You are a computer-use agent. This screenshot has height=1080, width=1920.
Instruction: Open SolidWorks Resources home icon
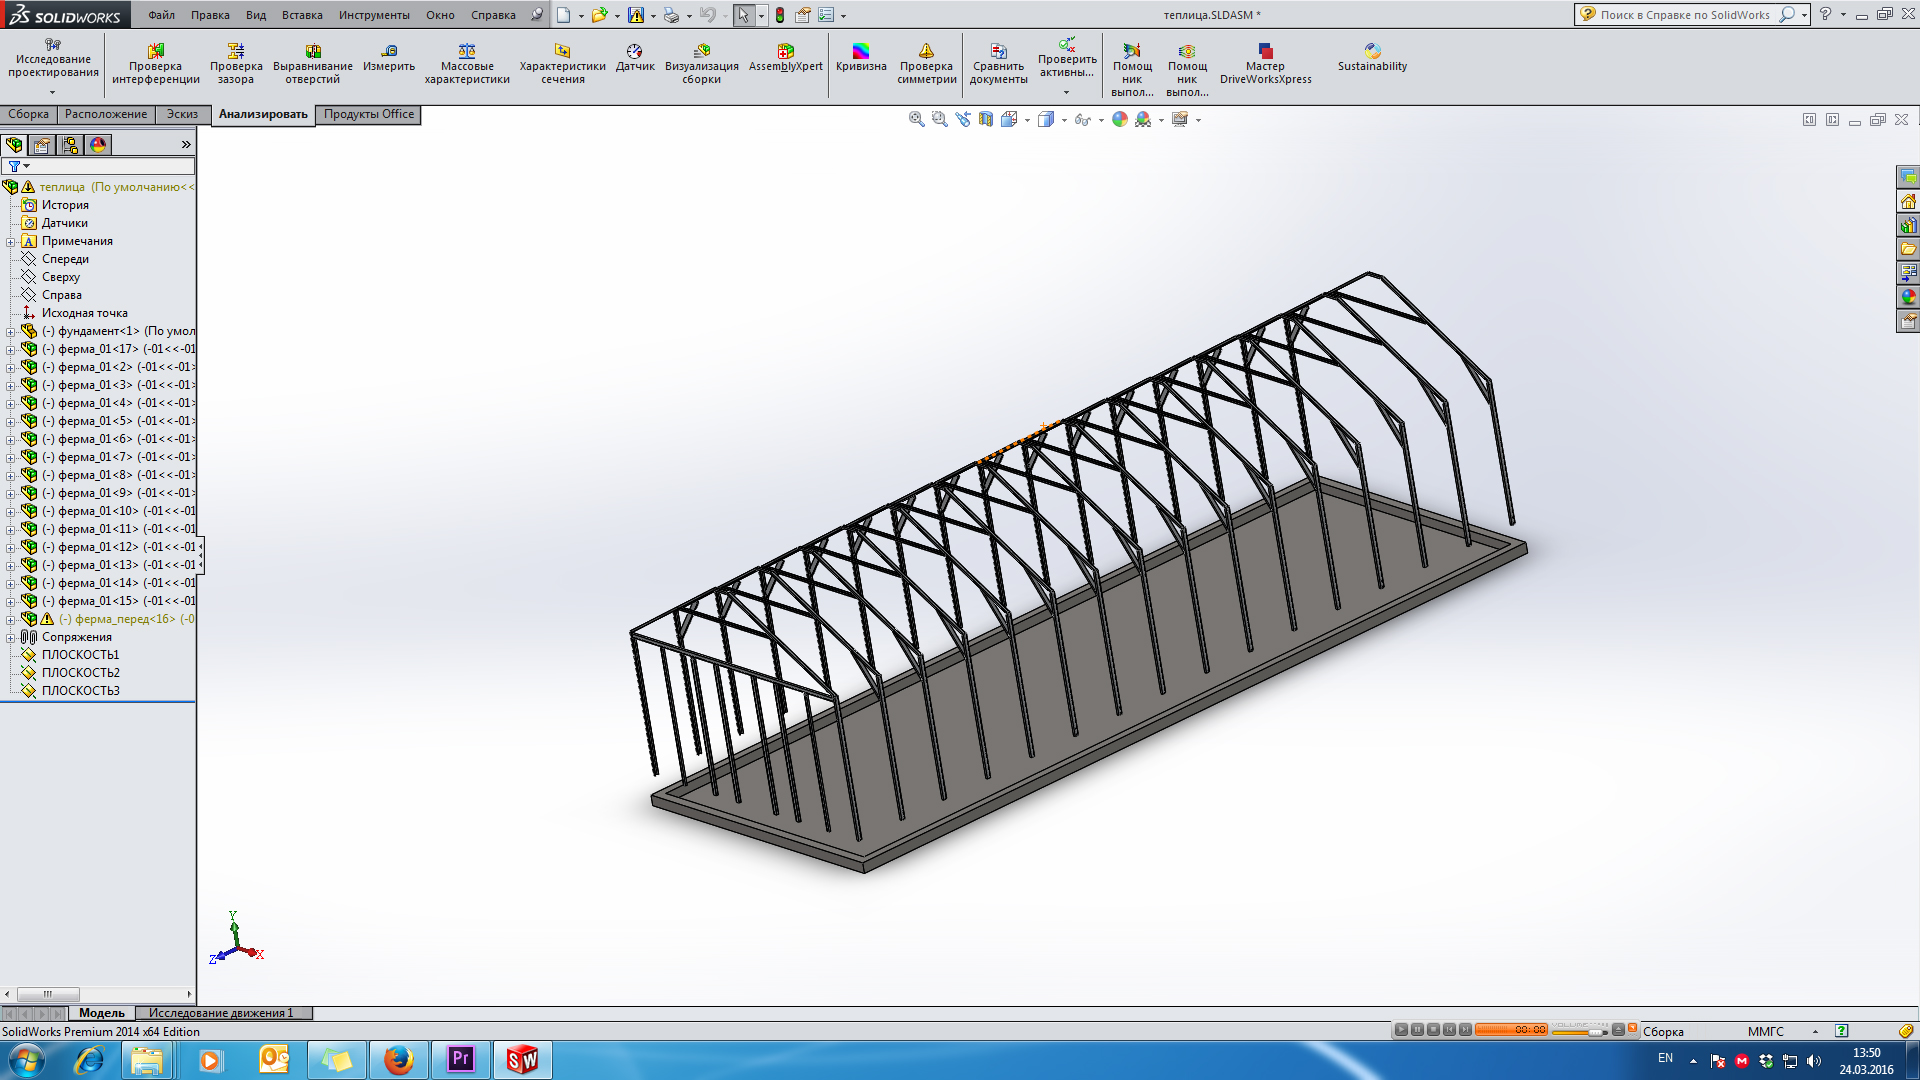pos(1909,201)
